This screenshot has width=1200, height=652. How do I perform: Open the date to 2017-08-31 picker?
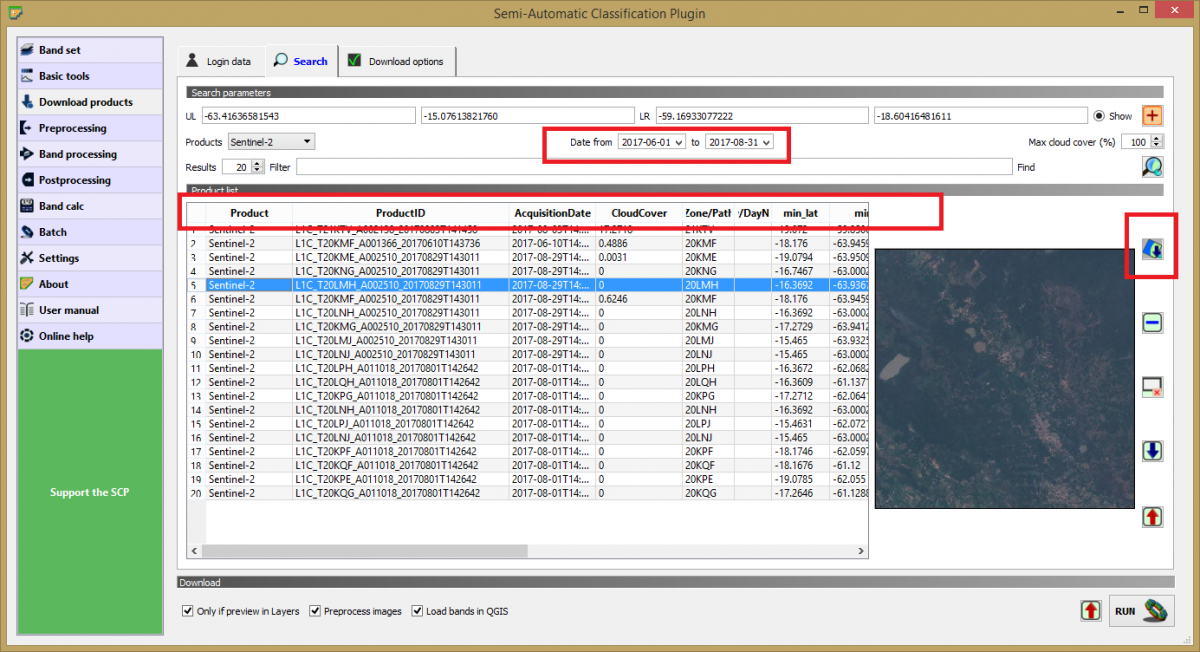[x=739, y=142]
